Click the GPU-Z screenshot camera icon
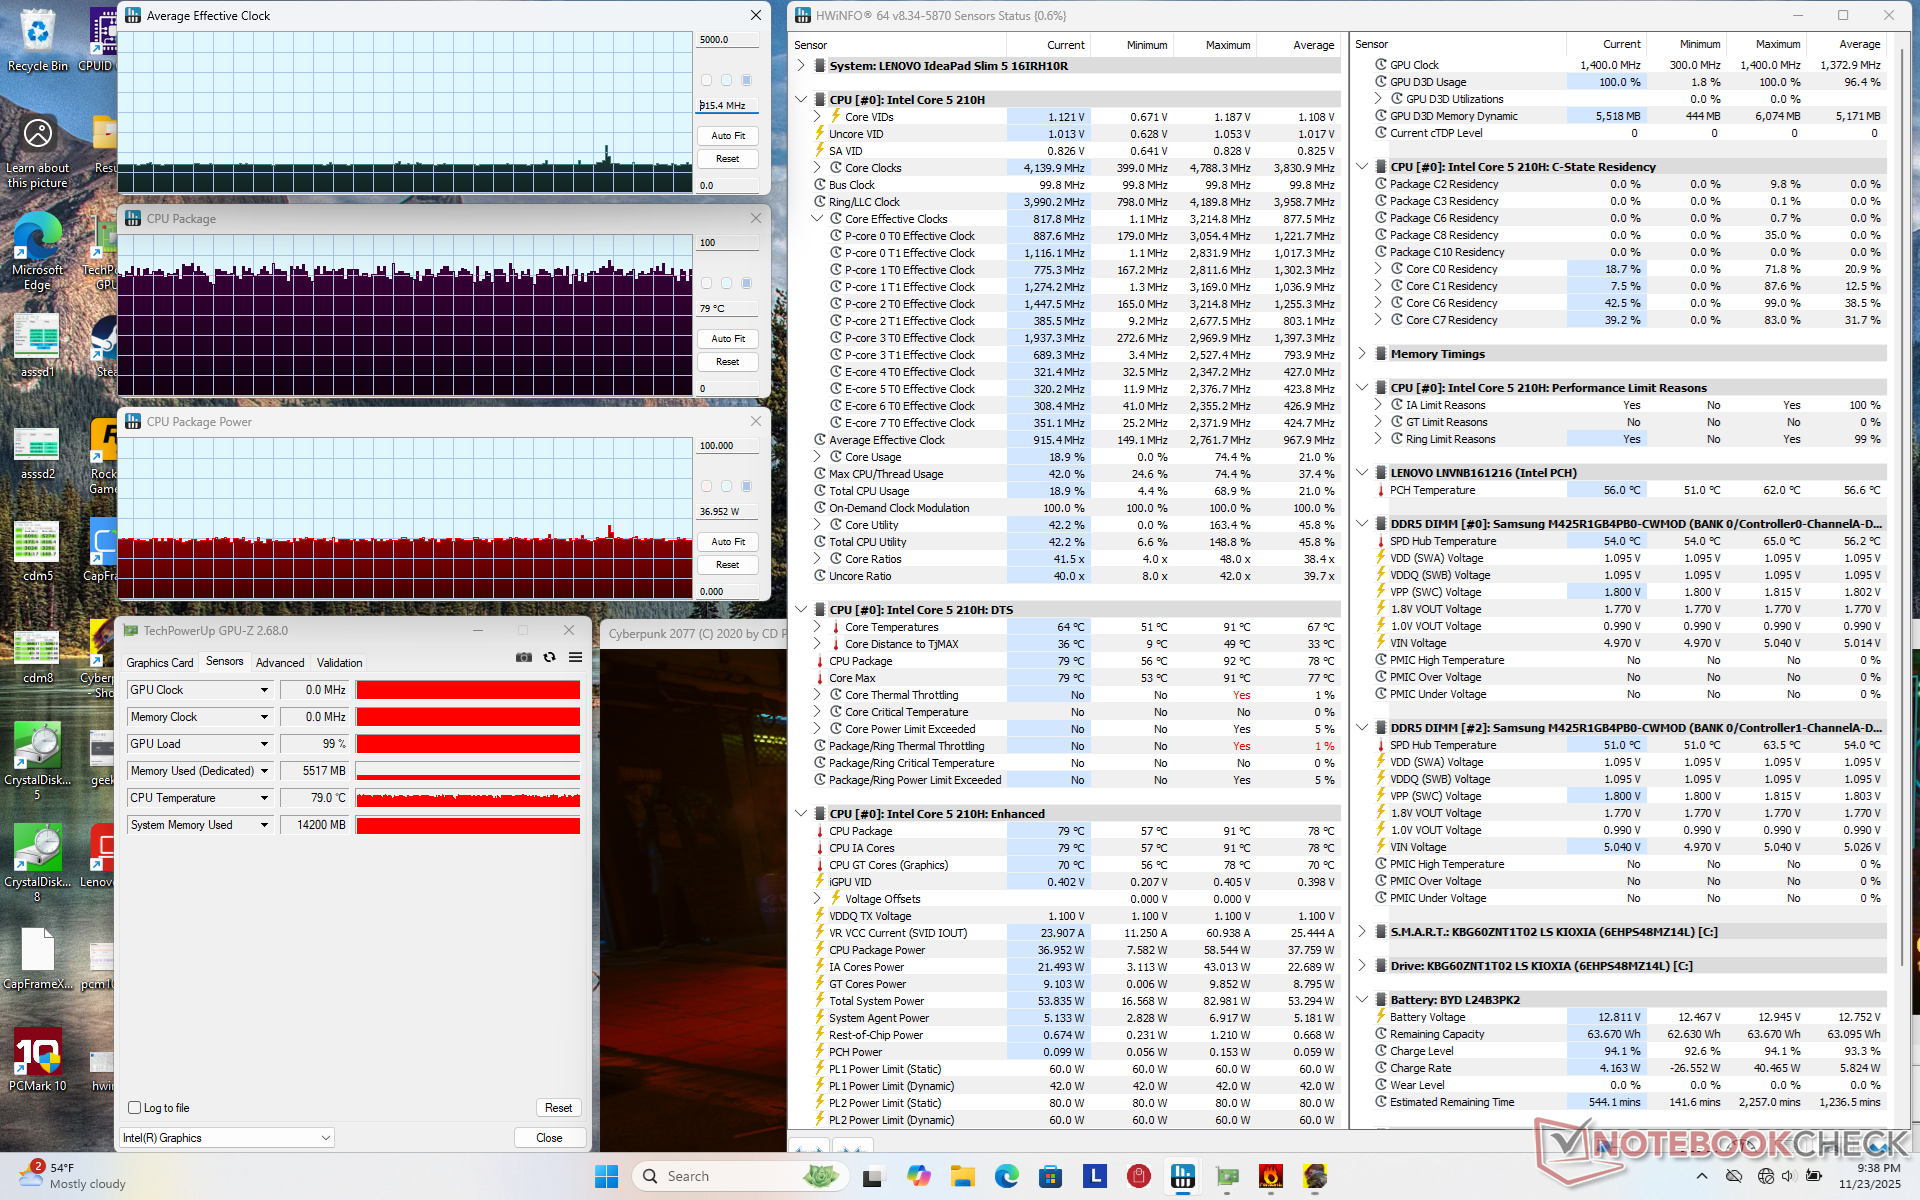The height and width of the screenshot is (1200, 1920). click(523, 657)
